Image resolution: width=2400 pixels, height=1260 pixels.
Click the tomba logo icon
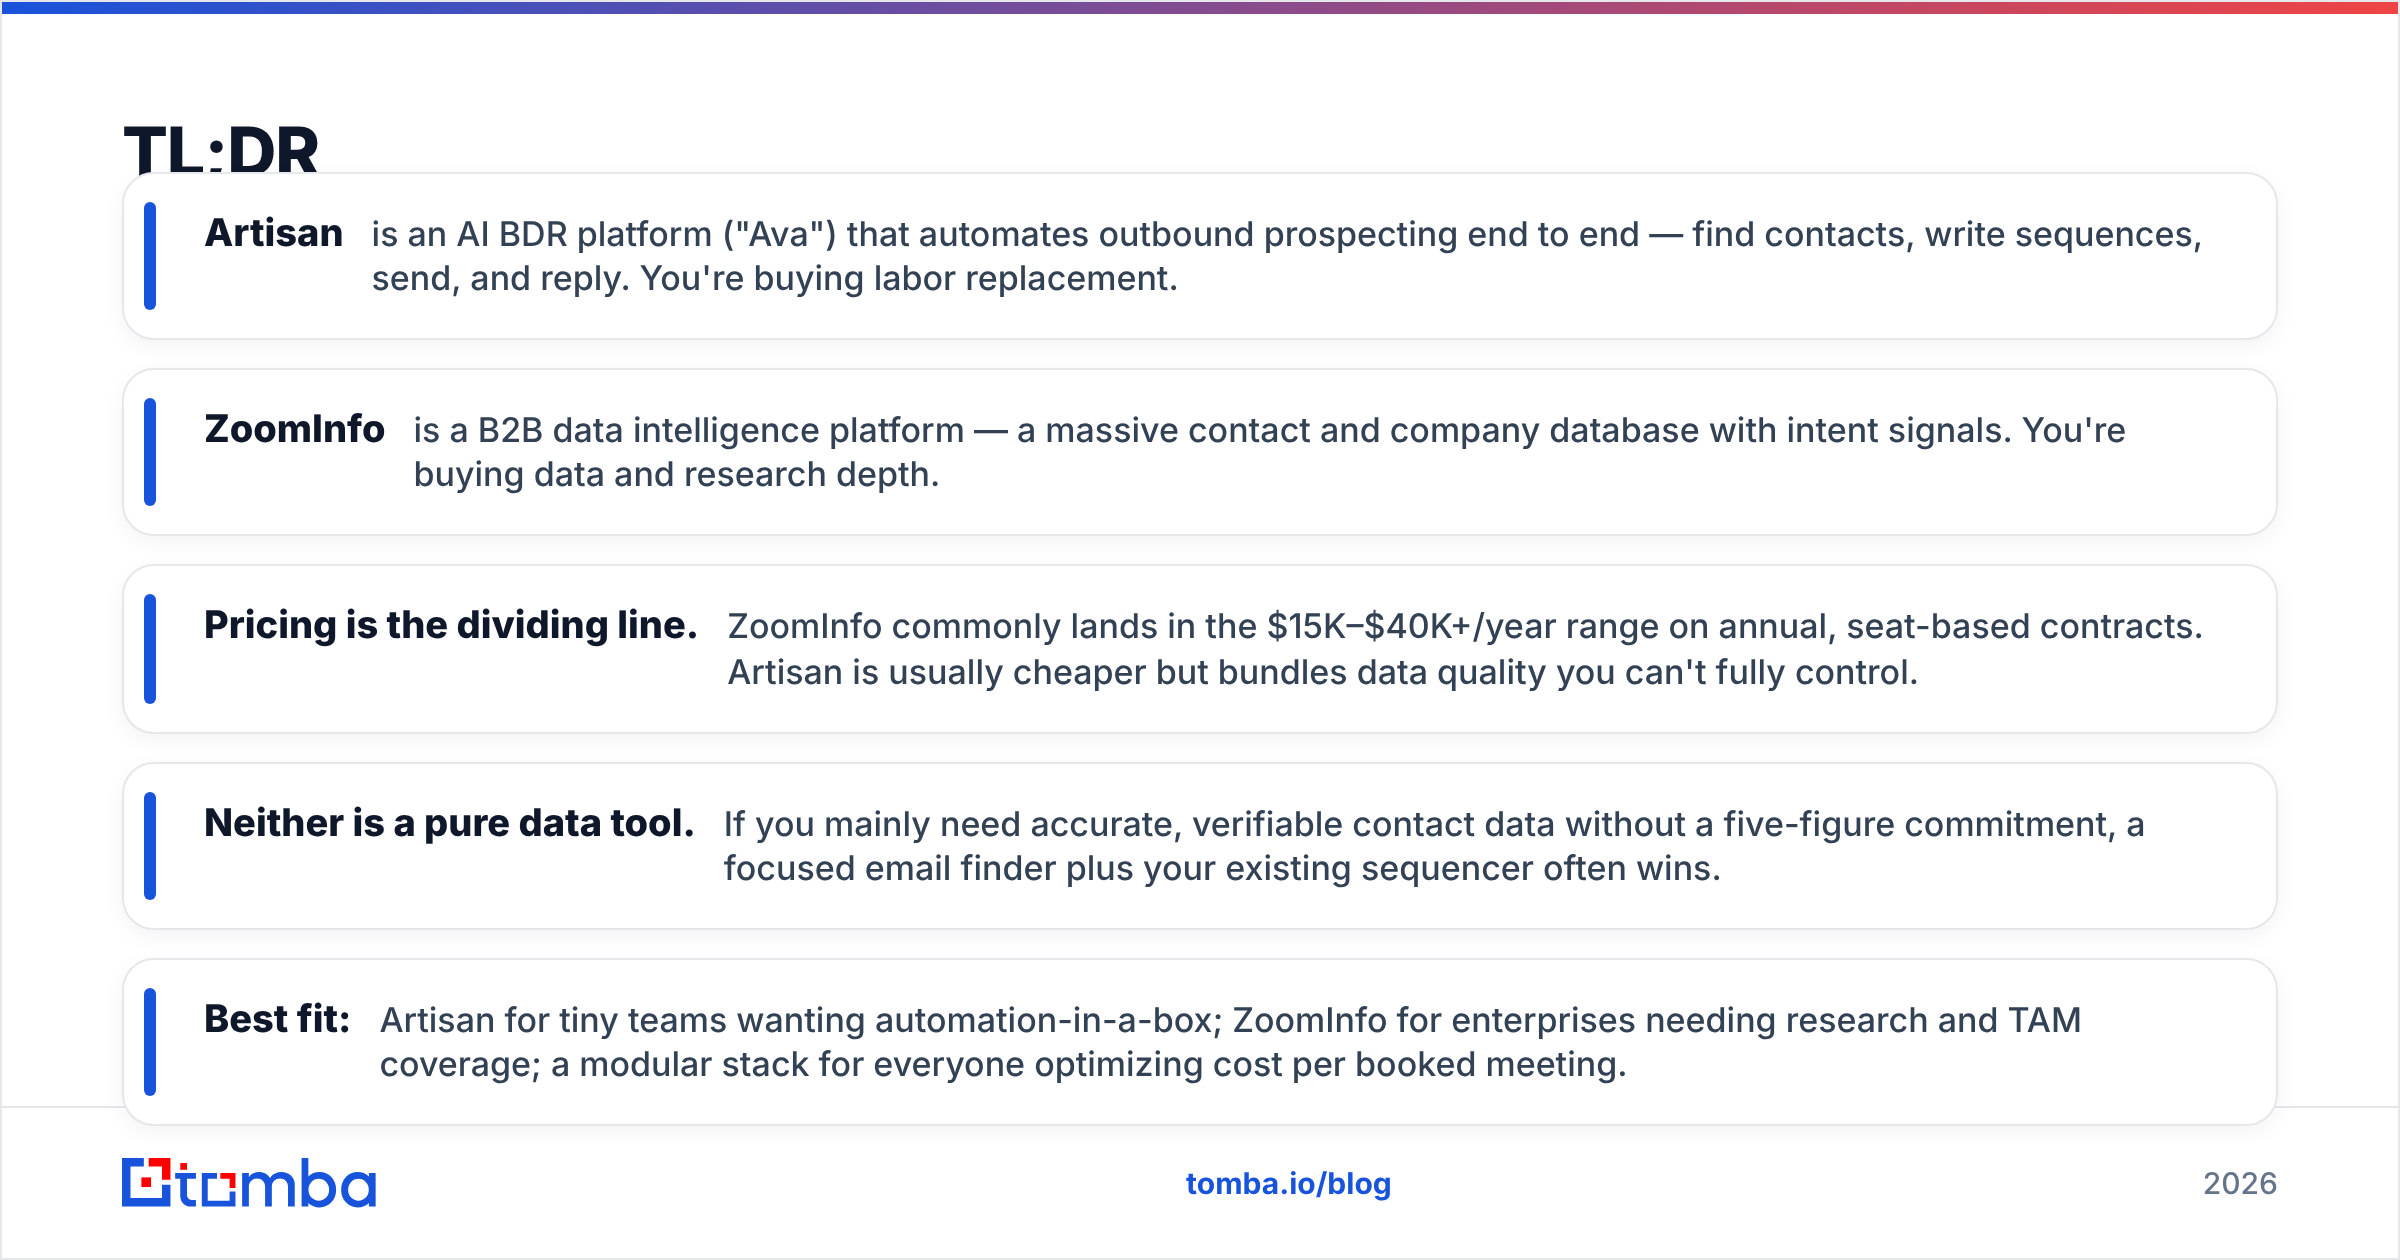click(x=147, y=1183)
